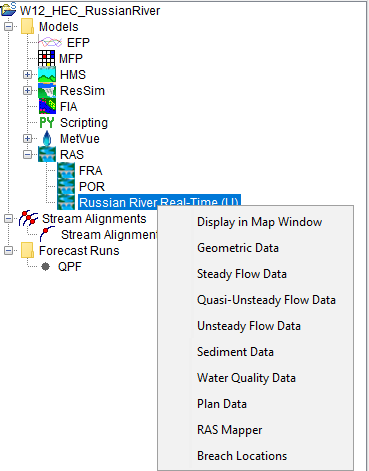Expand the ResSim tree node

pos(28,90)
